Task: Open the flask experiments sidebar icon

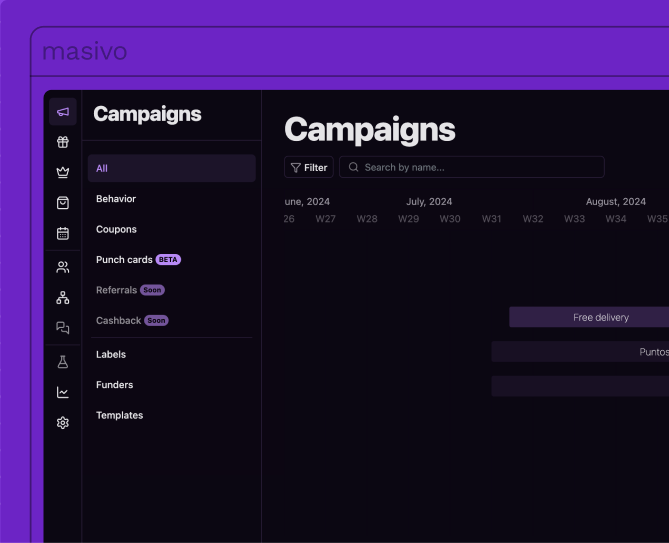Action: 63,362
